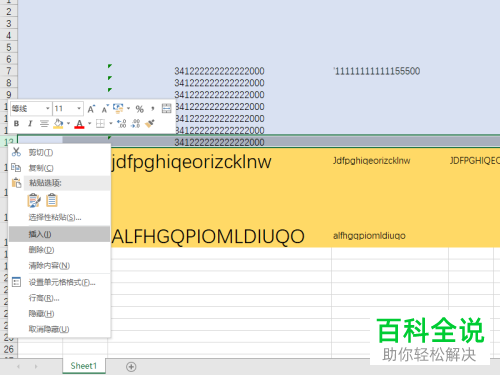Screen dimensions: 500x375
Task: Choose 取消隐藏(U) to unhide rows
Action: pos(49,329)
